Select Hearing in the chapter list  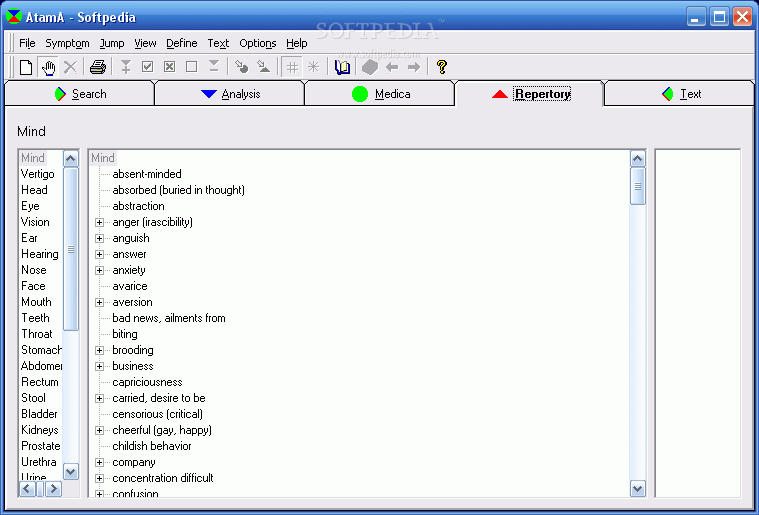click(x=40, y=254)
